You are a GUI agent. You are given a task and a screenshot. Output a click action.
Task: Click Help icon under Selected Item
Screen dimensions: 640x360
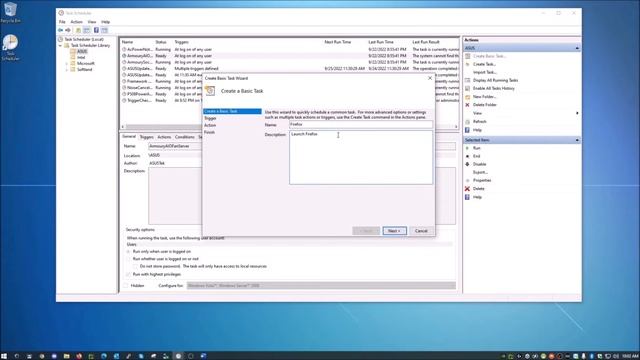[468, 197]
